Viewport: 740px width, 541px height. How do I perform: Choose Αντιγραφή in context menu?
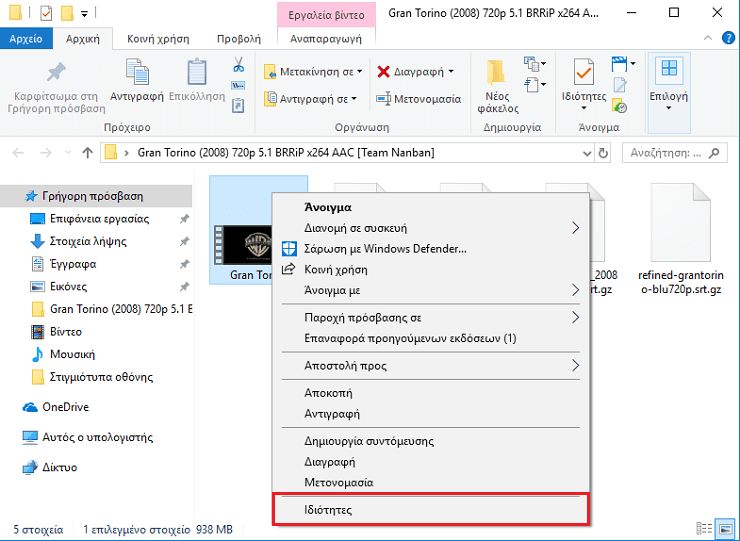tap(430, 414)
